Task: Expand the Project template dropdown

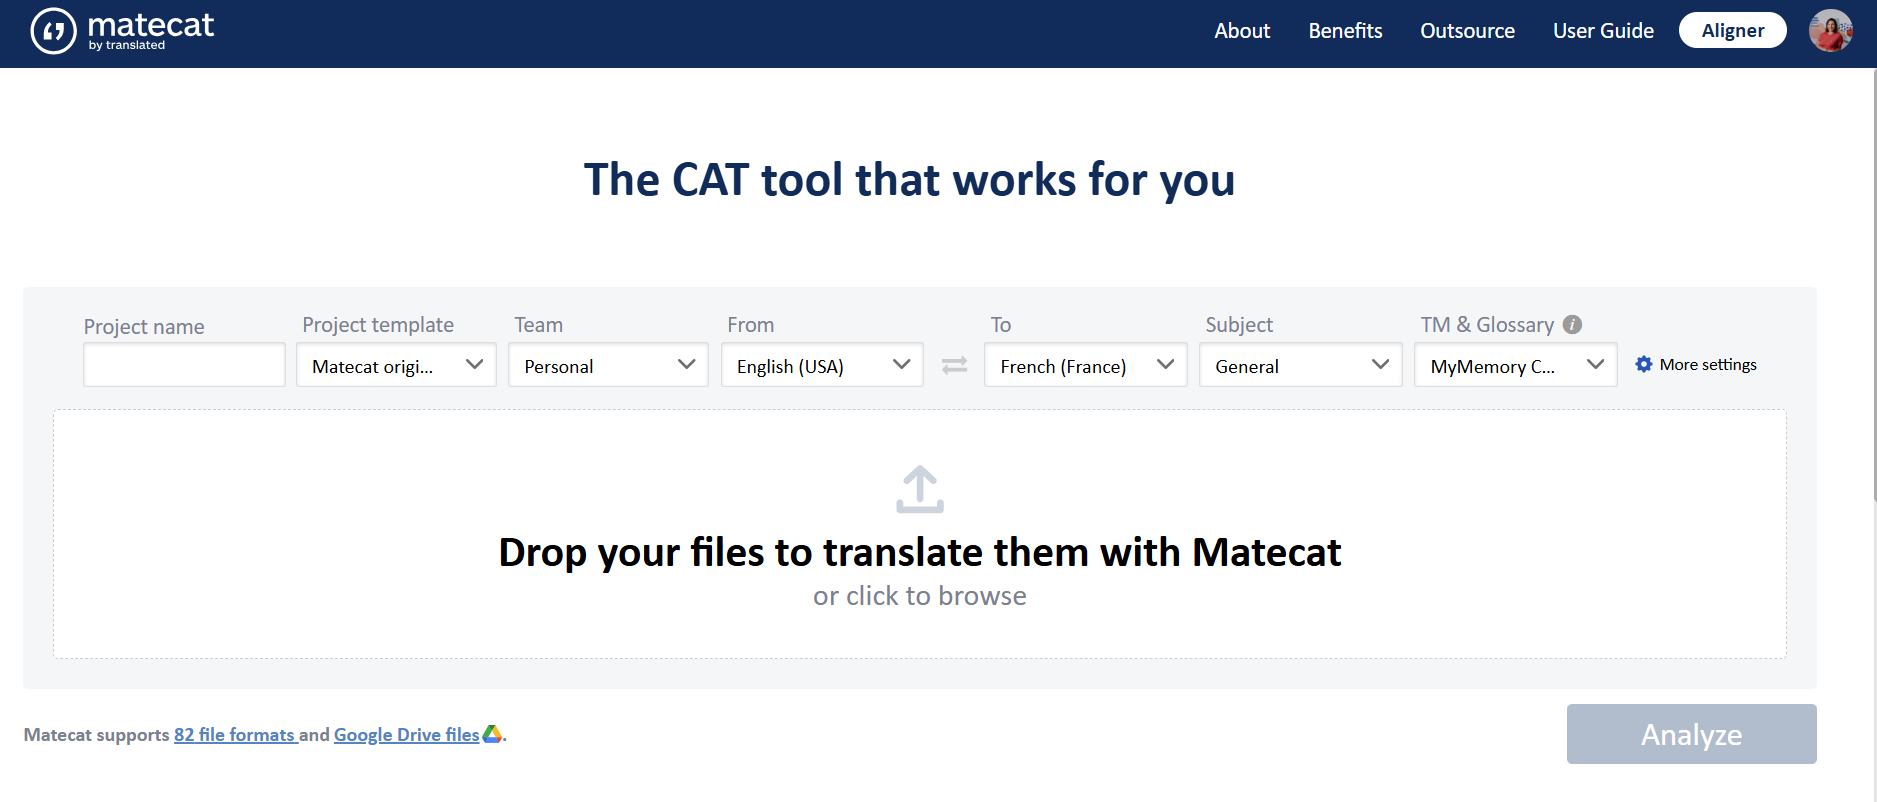Action: (396, 366)
